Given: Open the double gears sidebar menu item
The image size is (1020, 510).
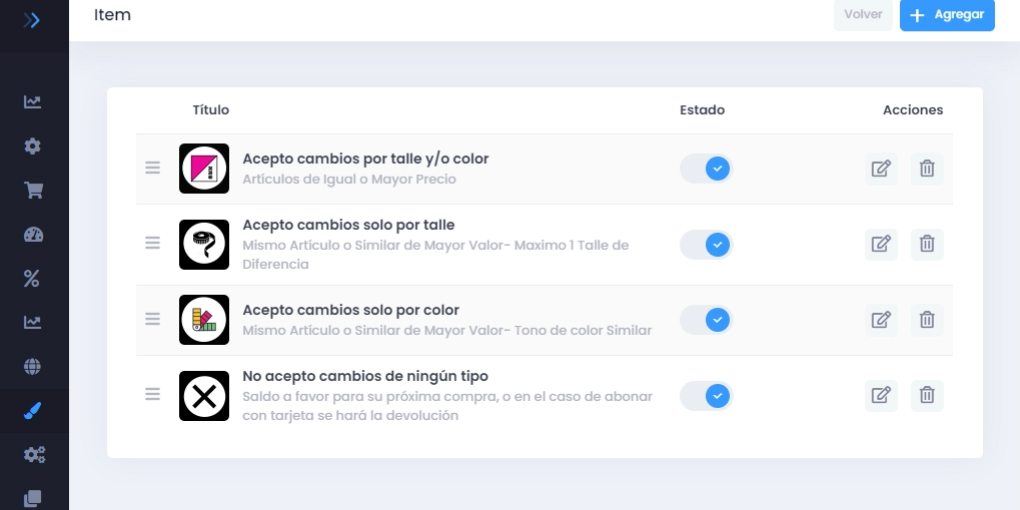Looking at the screenshot, I should click(x=33, y=455).
